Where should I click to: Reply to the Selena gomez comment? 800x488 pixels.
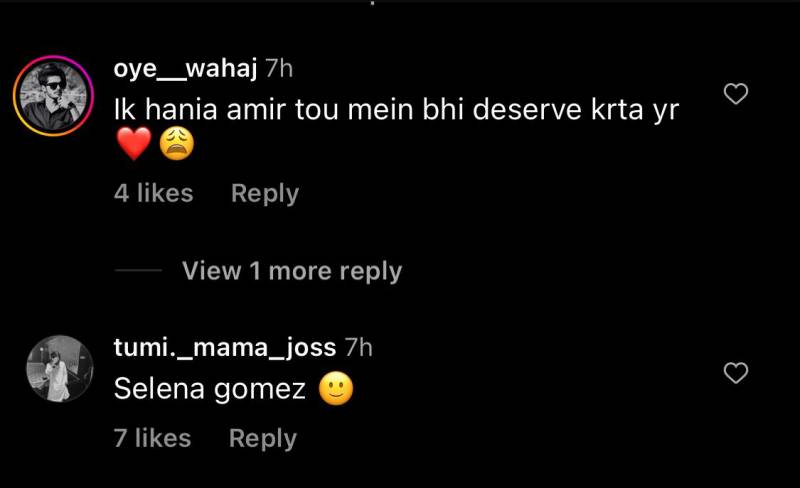[263, 438]
